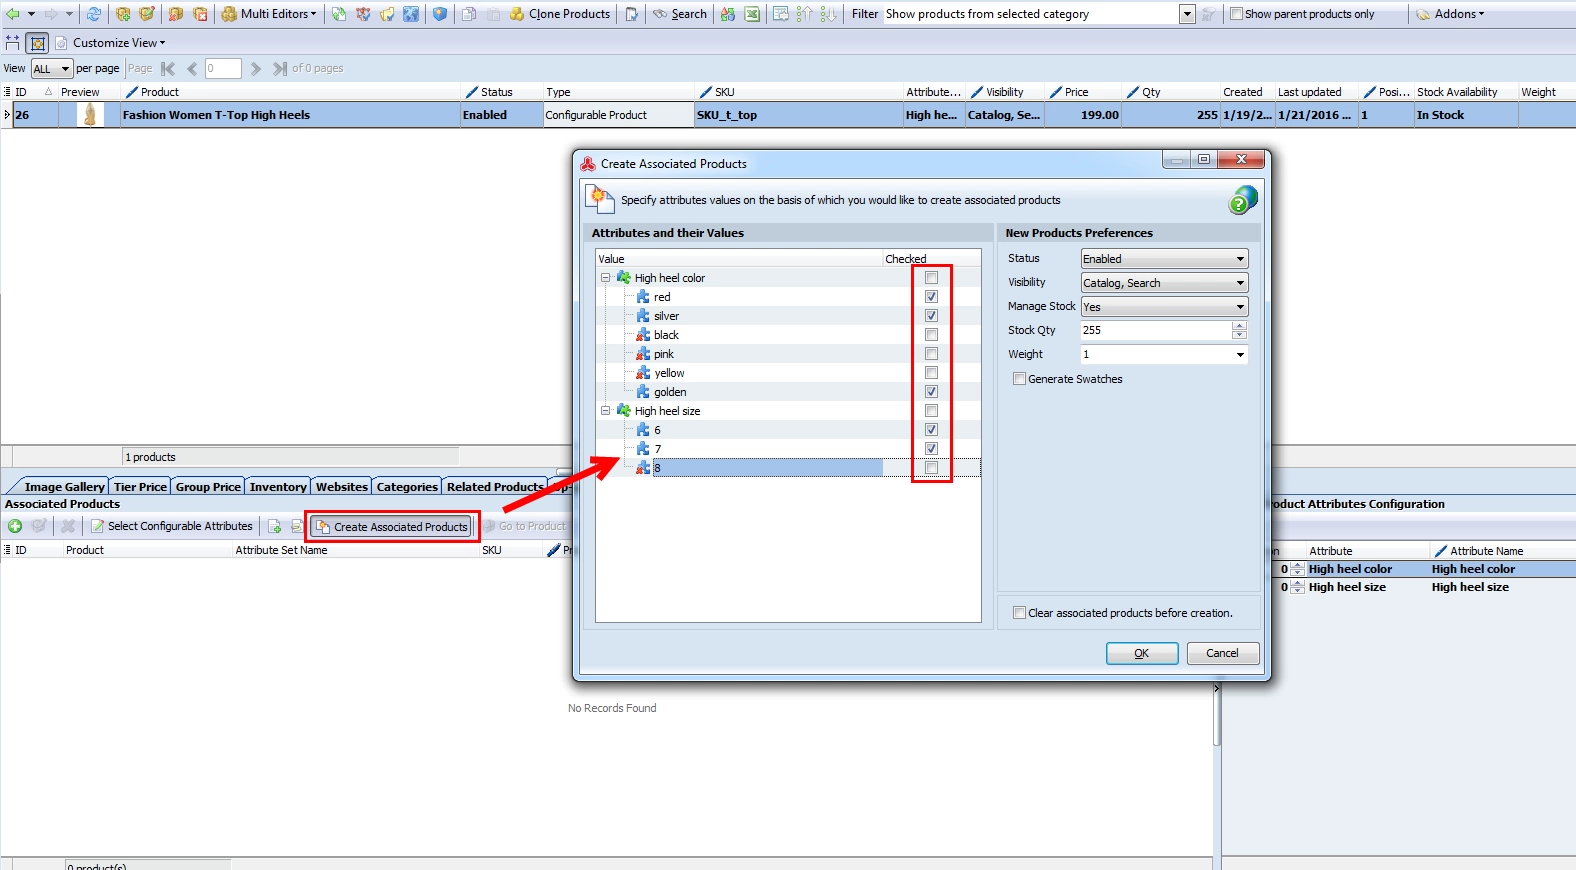Open the Tier Price tab
The height and width of the screenshot is (870, 1576).
point(140,487)
